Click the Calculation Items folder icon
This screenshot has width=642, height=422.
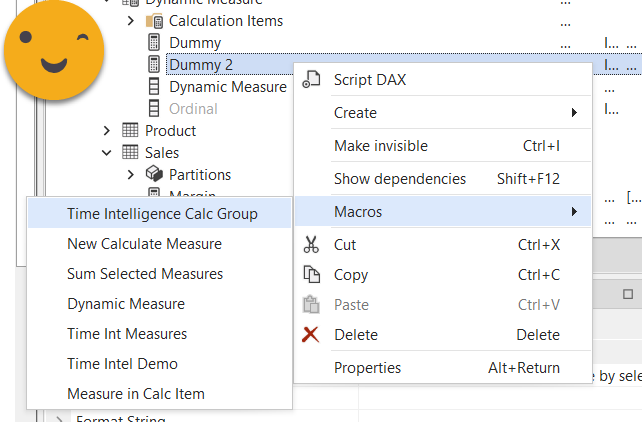tap(154, 21)
